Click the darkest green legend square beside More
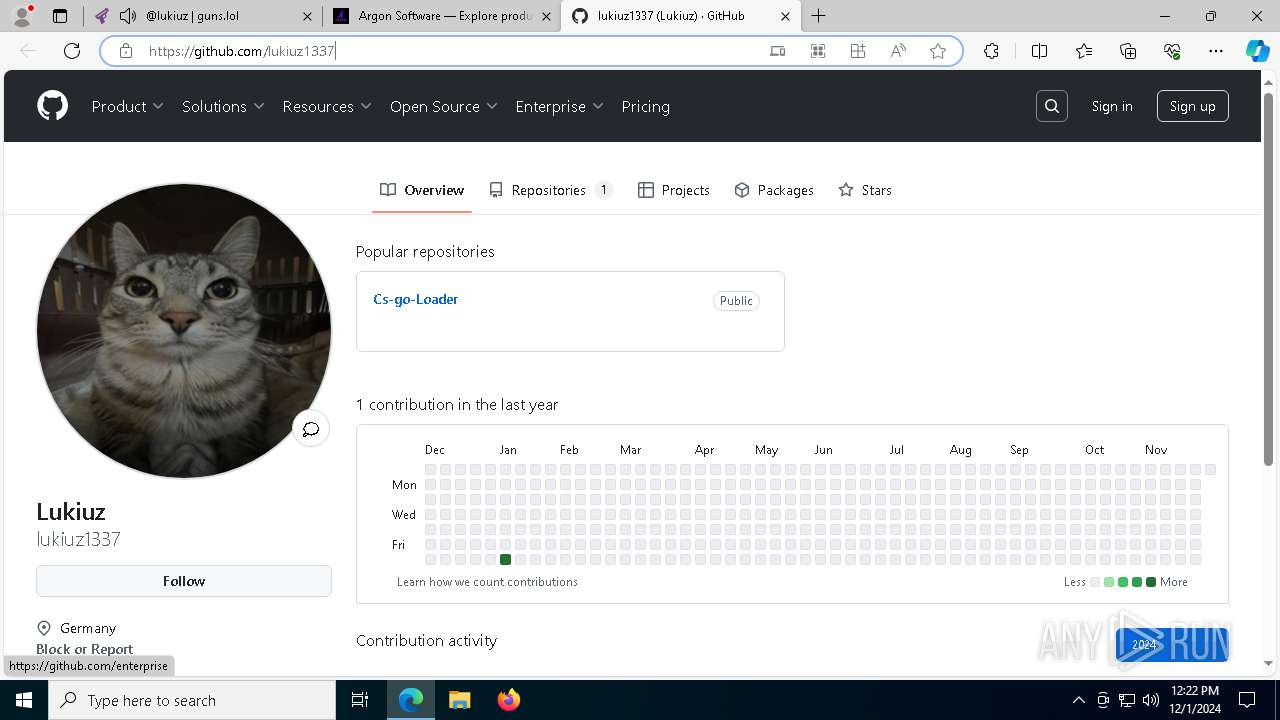Viewport: 1280px width, 720px height. pos(1151,582)
